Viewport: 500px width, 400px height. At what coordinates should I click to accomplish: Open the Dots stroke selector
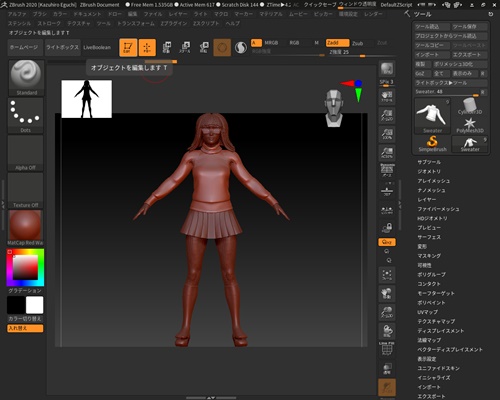click(26, 115)
